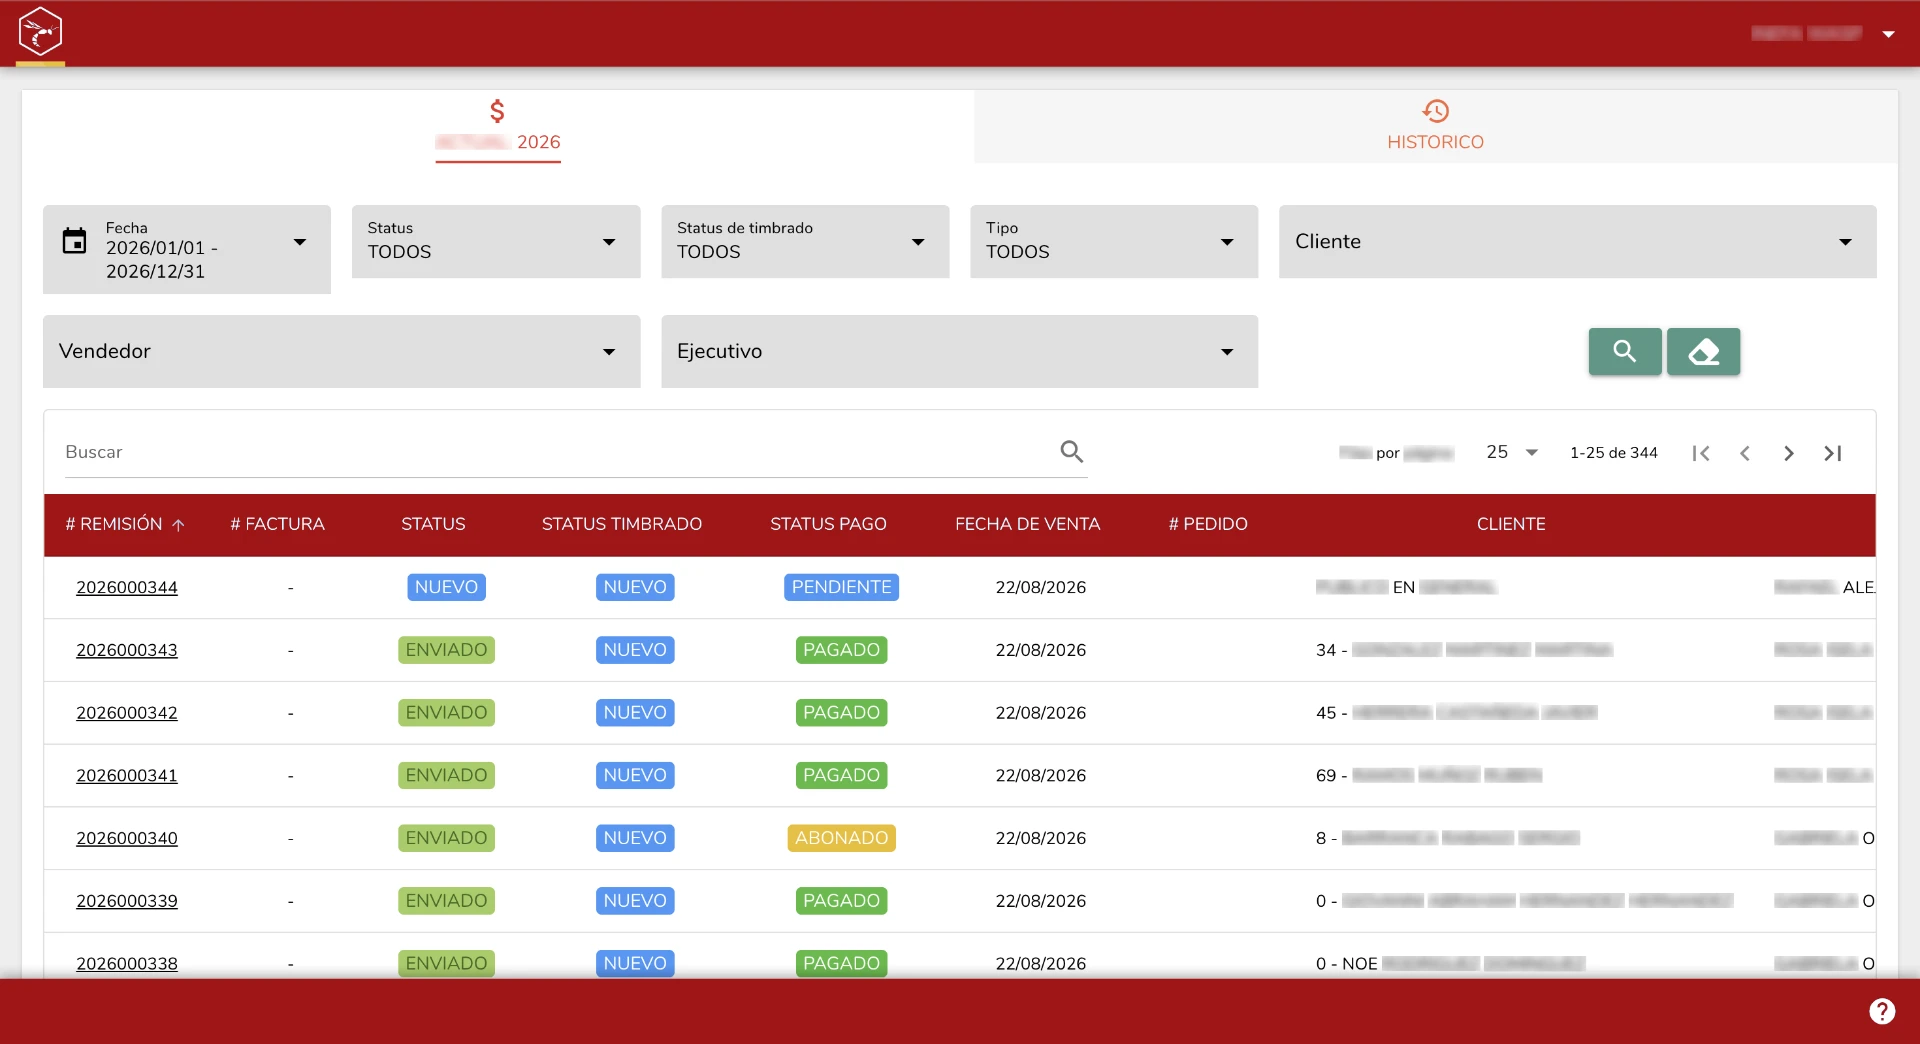This screenshot has width=1920, height=1044.
Task: Click the PENDIENTE payment status badge
Action: [x=841, y=587]
